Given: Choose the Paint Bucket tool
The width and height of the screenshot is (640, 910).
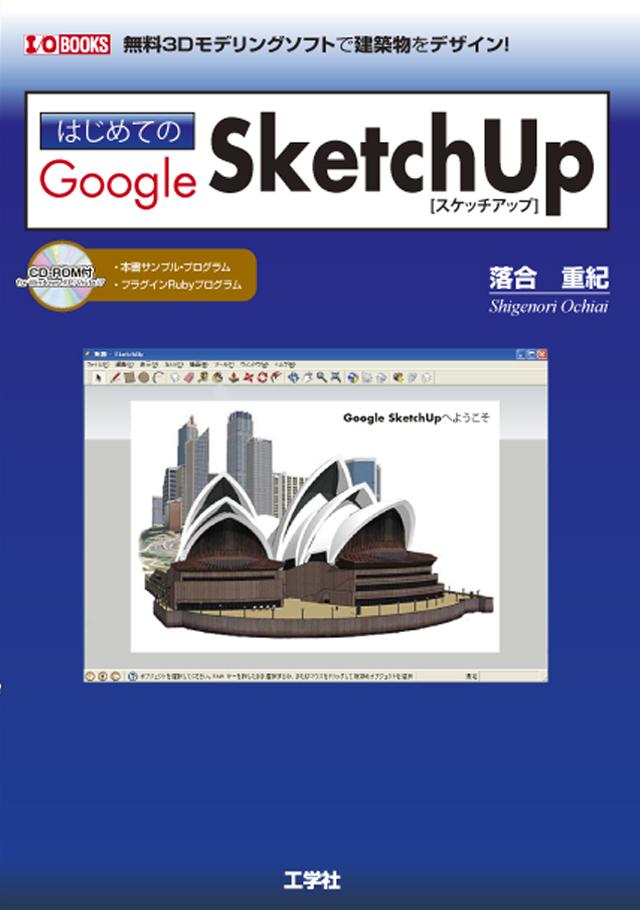Looking at the screenshot, I should 218,378.
